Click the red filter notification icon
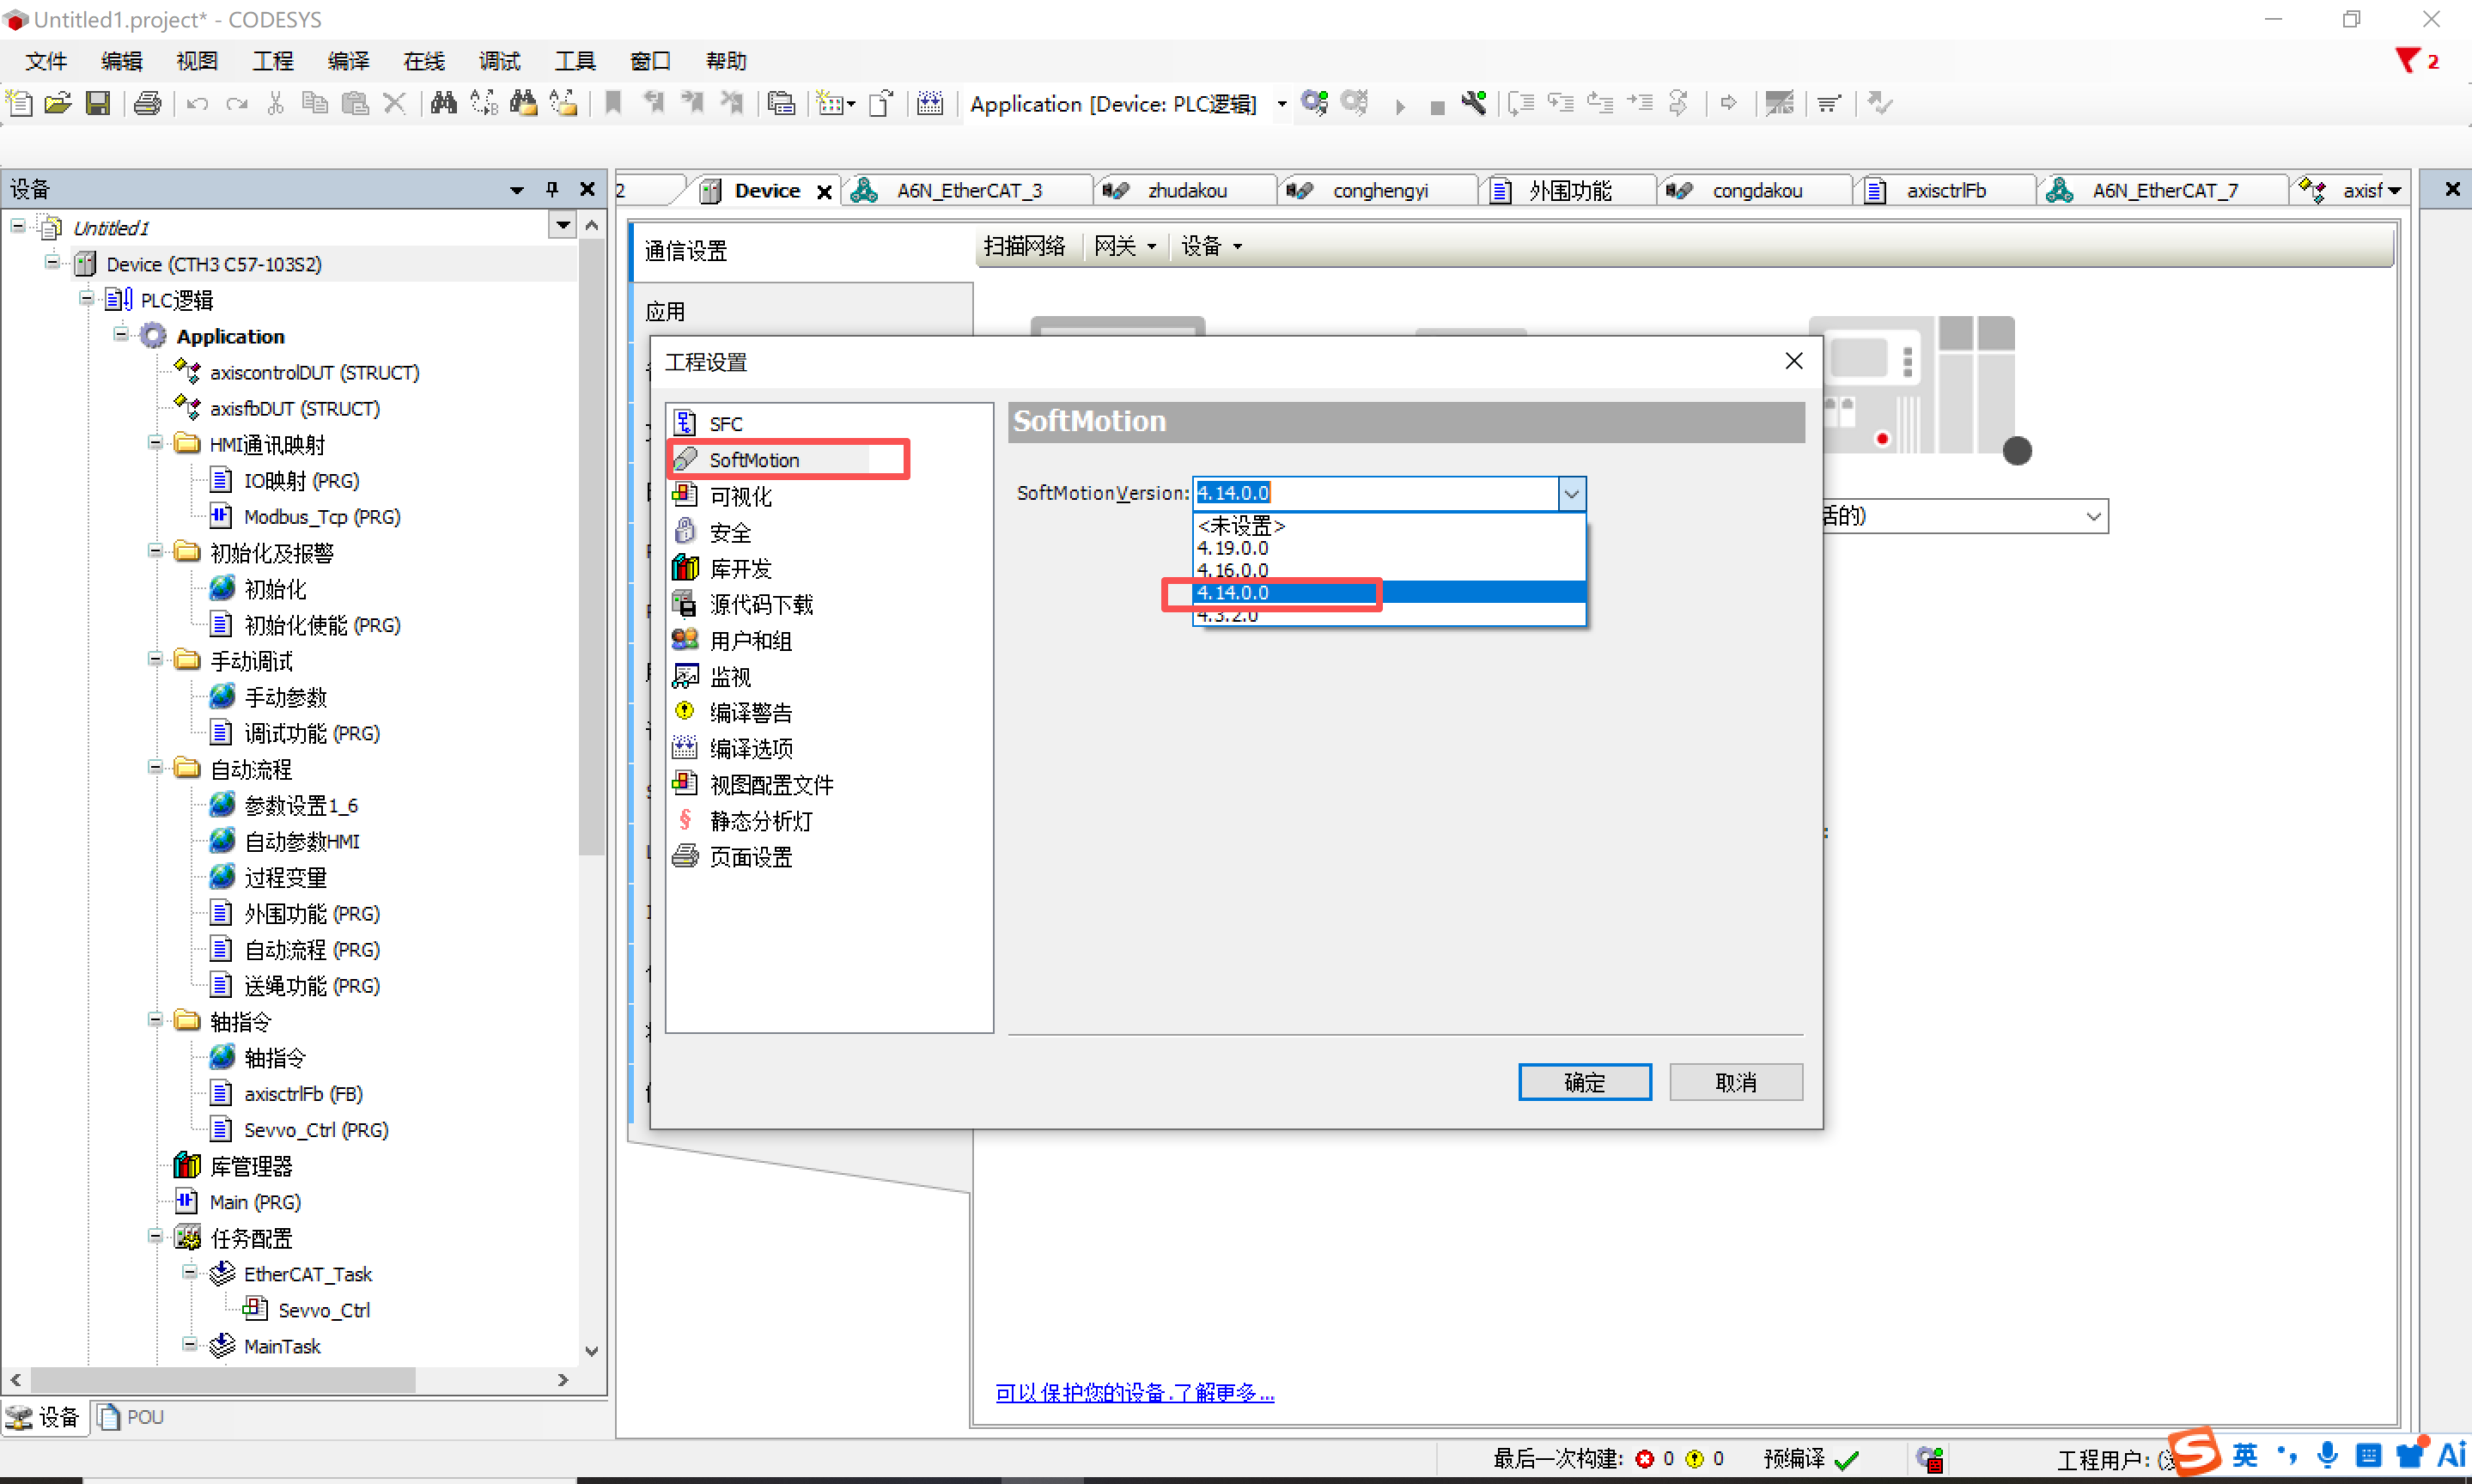The width and height of the screenshot is (2472, 1484). click(x=2408, y=61)
